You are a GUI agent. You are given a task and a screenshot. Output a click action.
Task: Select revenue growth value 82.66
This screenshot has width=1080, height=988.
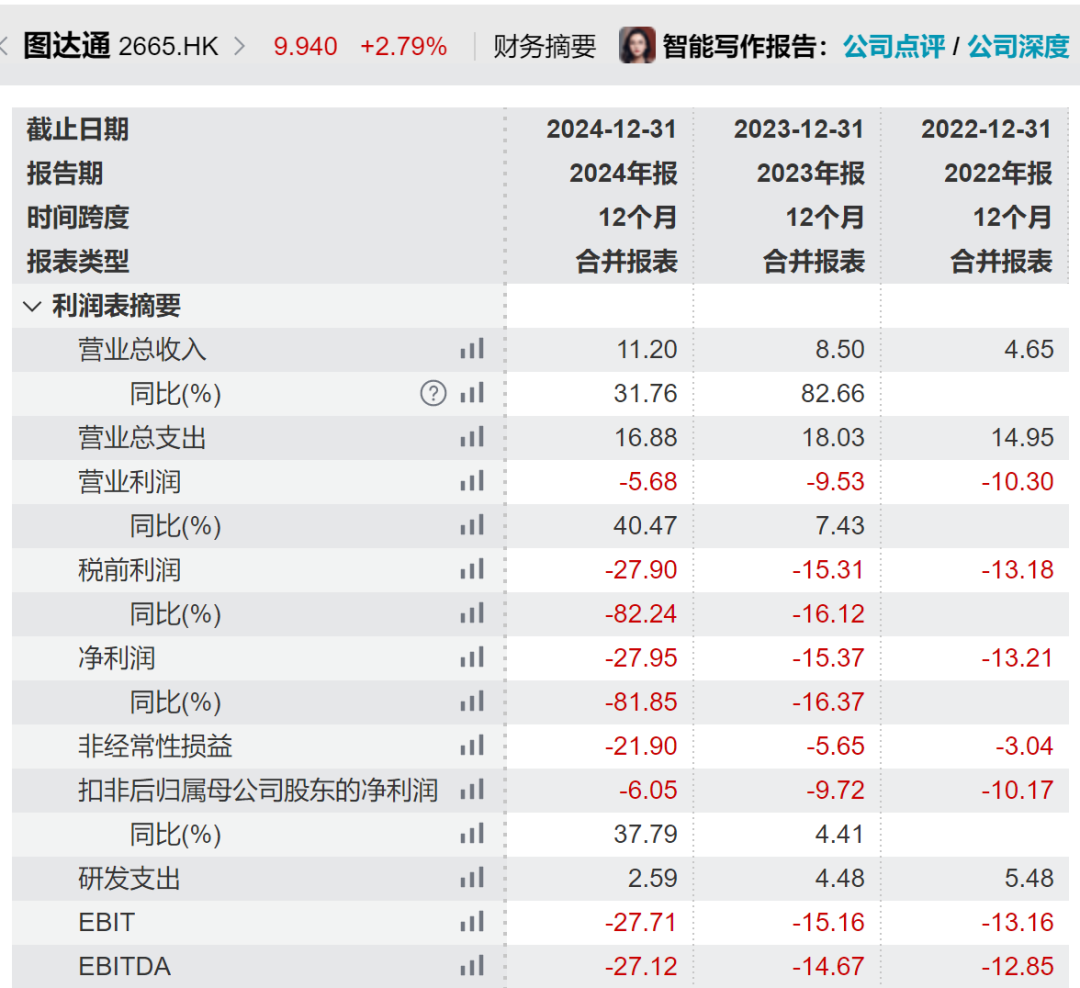(833, 393)
